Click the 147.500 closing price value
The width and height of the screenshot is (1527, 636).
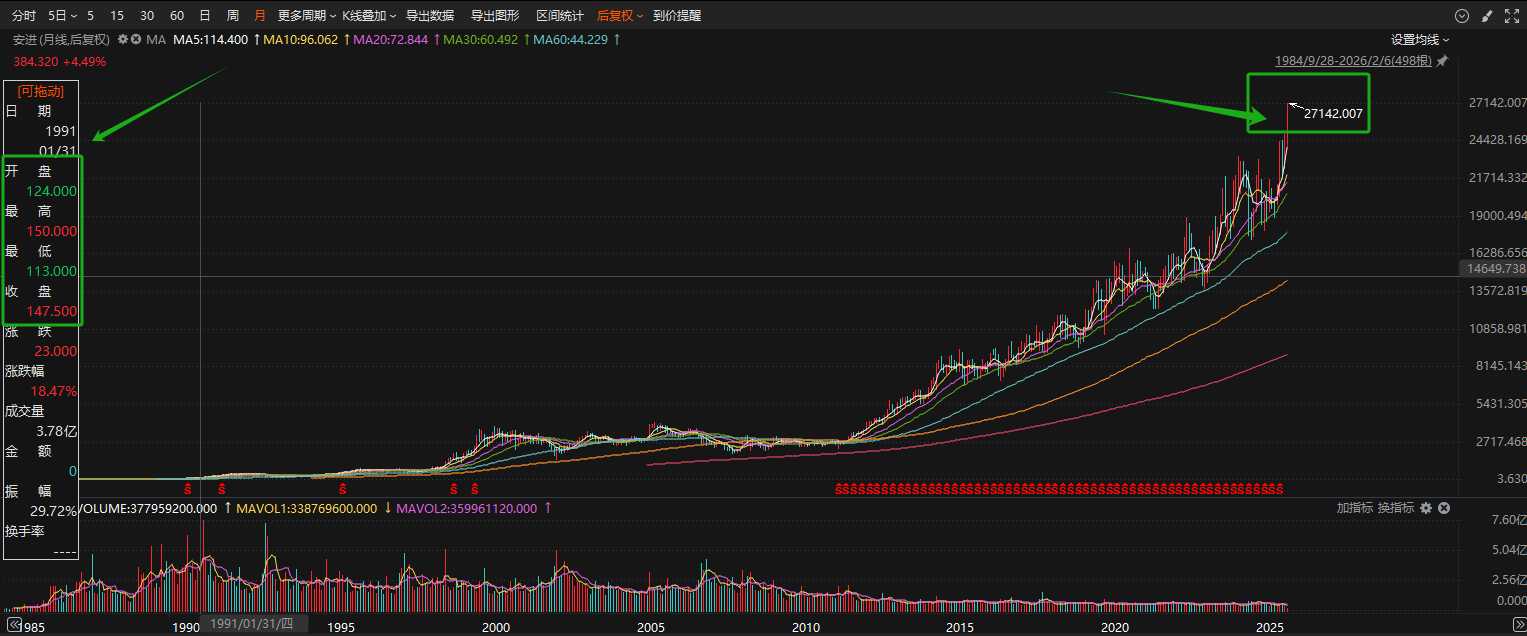click(x=52, y=311)
